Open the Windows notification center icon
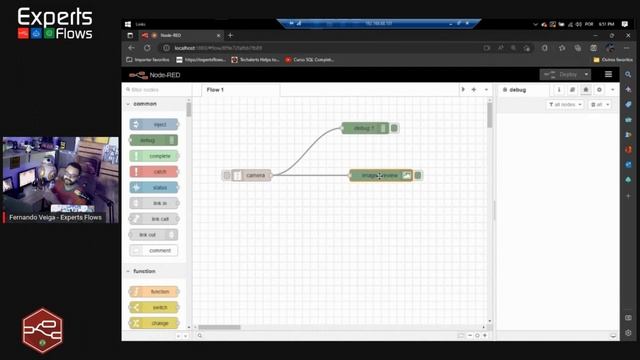Viewport: 640px width, 360px height. click(624, 24)
